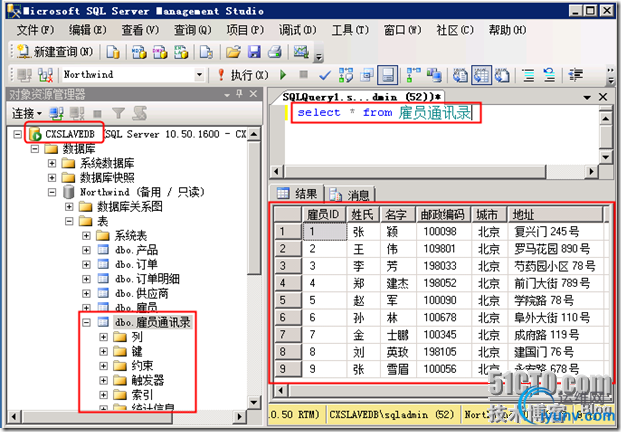Select the dbo.订单 table
Image resolution: width=621 pixels, height=432 pixels.
tap(136, 265)
